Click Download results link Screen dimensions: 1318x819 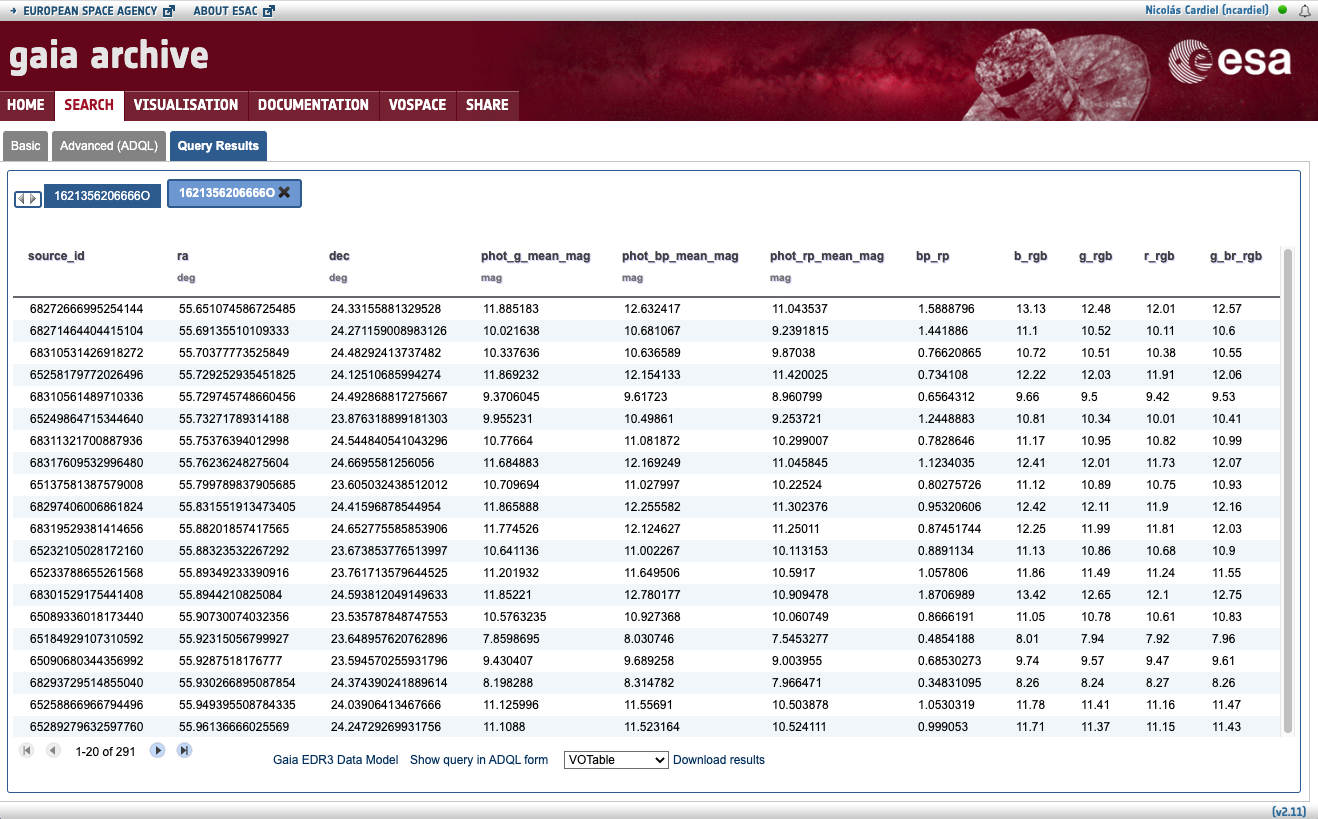tap(719, 760)
